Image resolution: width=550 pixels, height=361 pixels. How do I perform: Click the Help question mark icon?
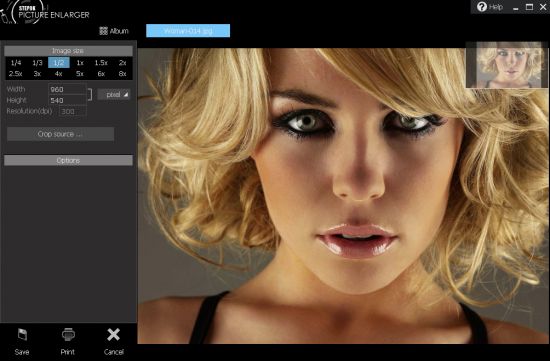point(482,7)
